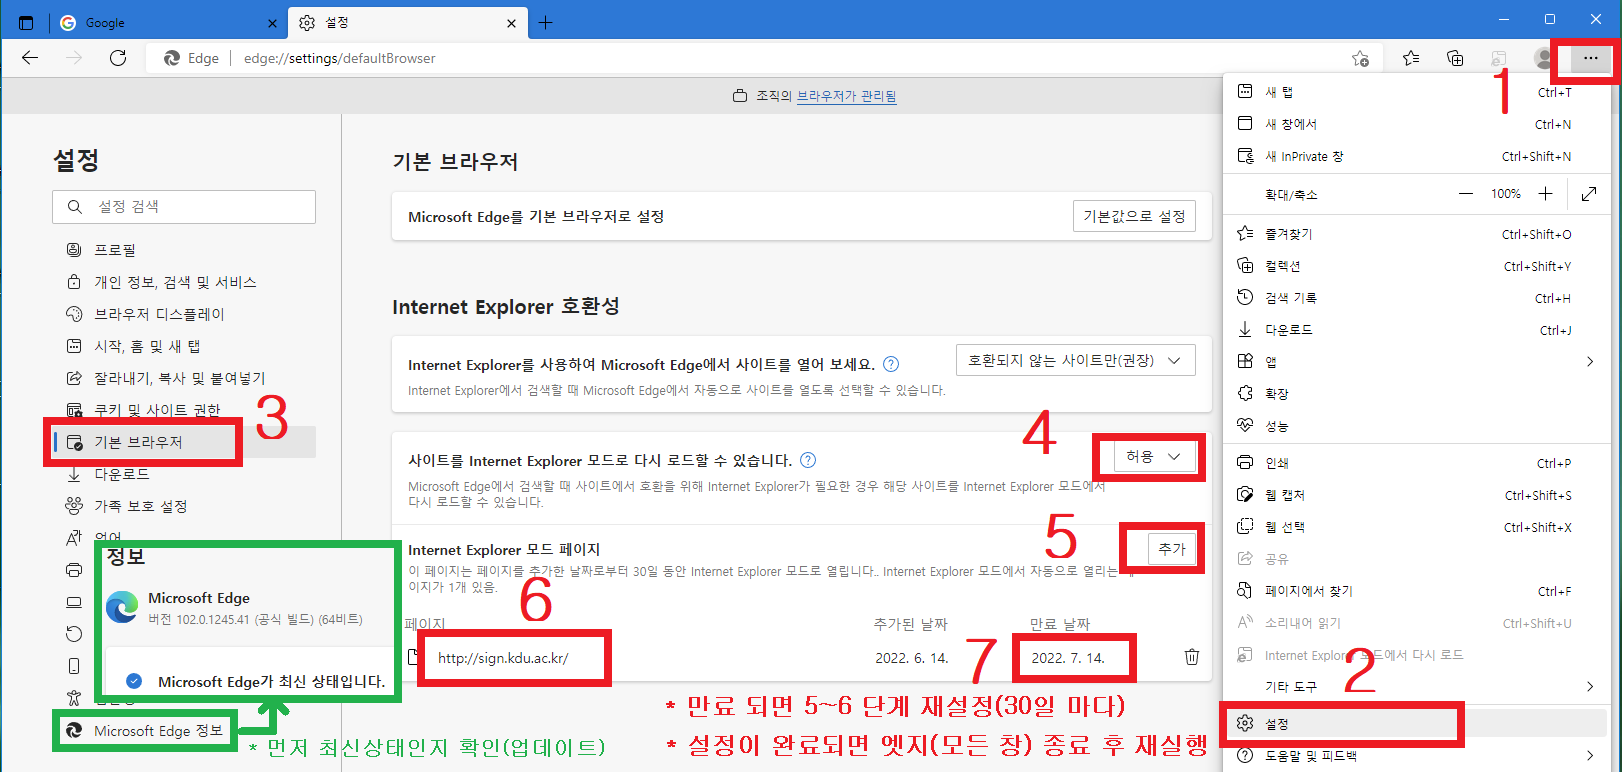Reload the page with refresh icon

coord(118,58)
